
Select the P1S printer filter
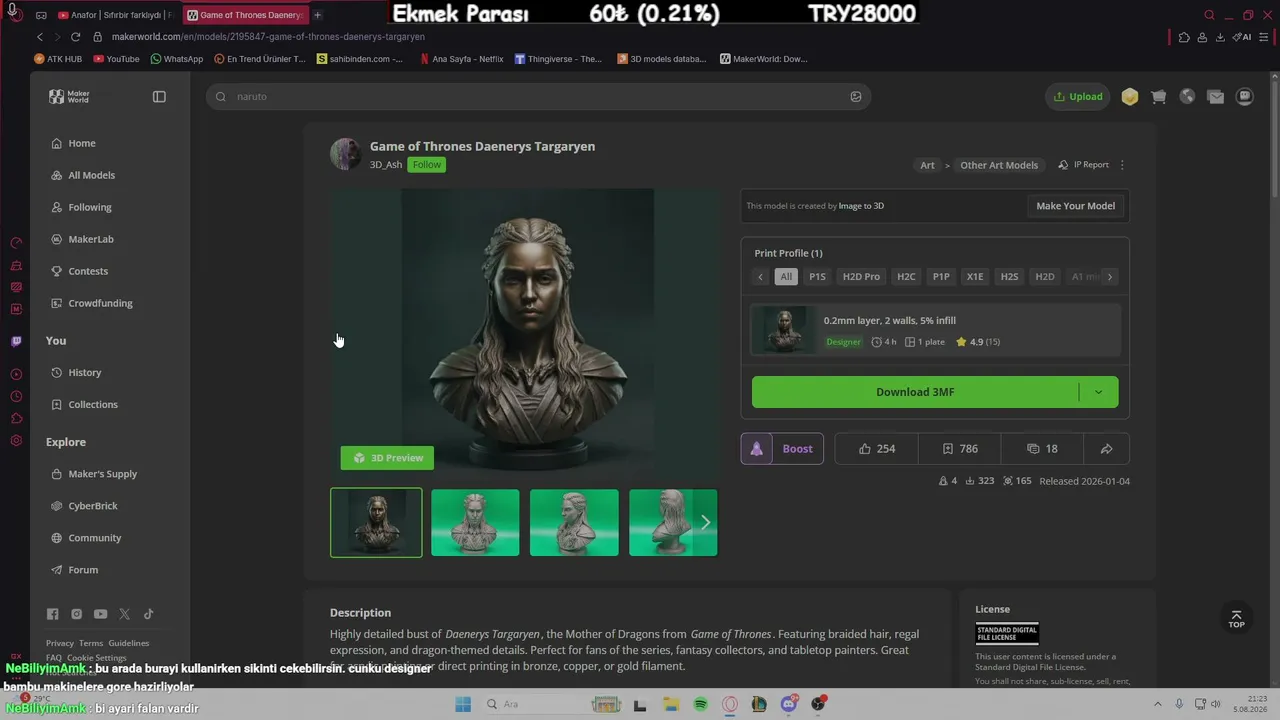point(818,277)
